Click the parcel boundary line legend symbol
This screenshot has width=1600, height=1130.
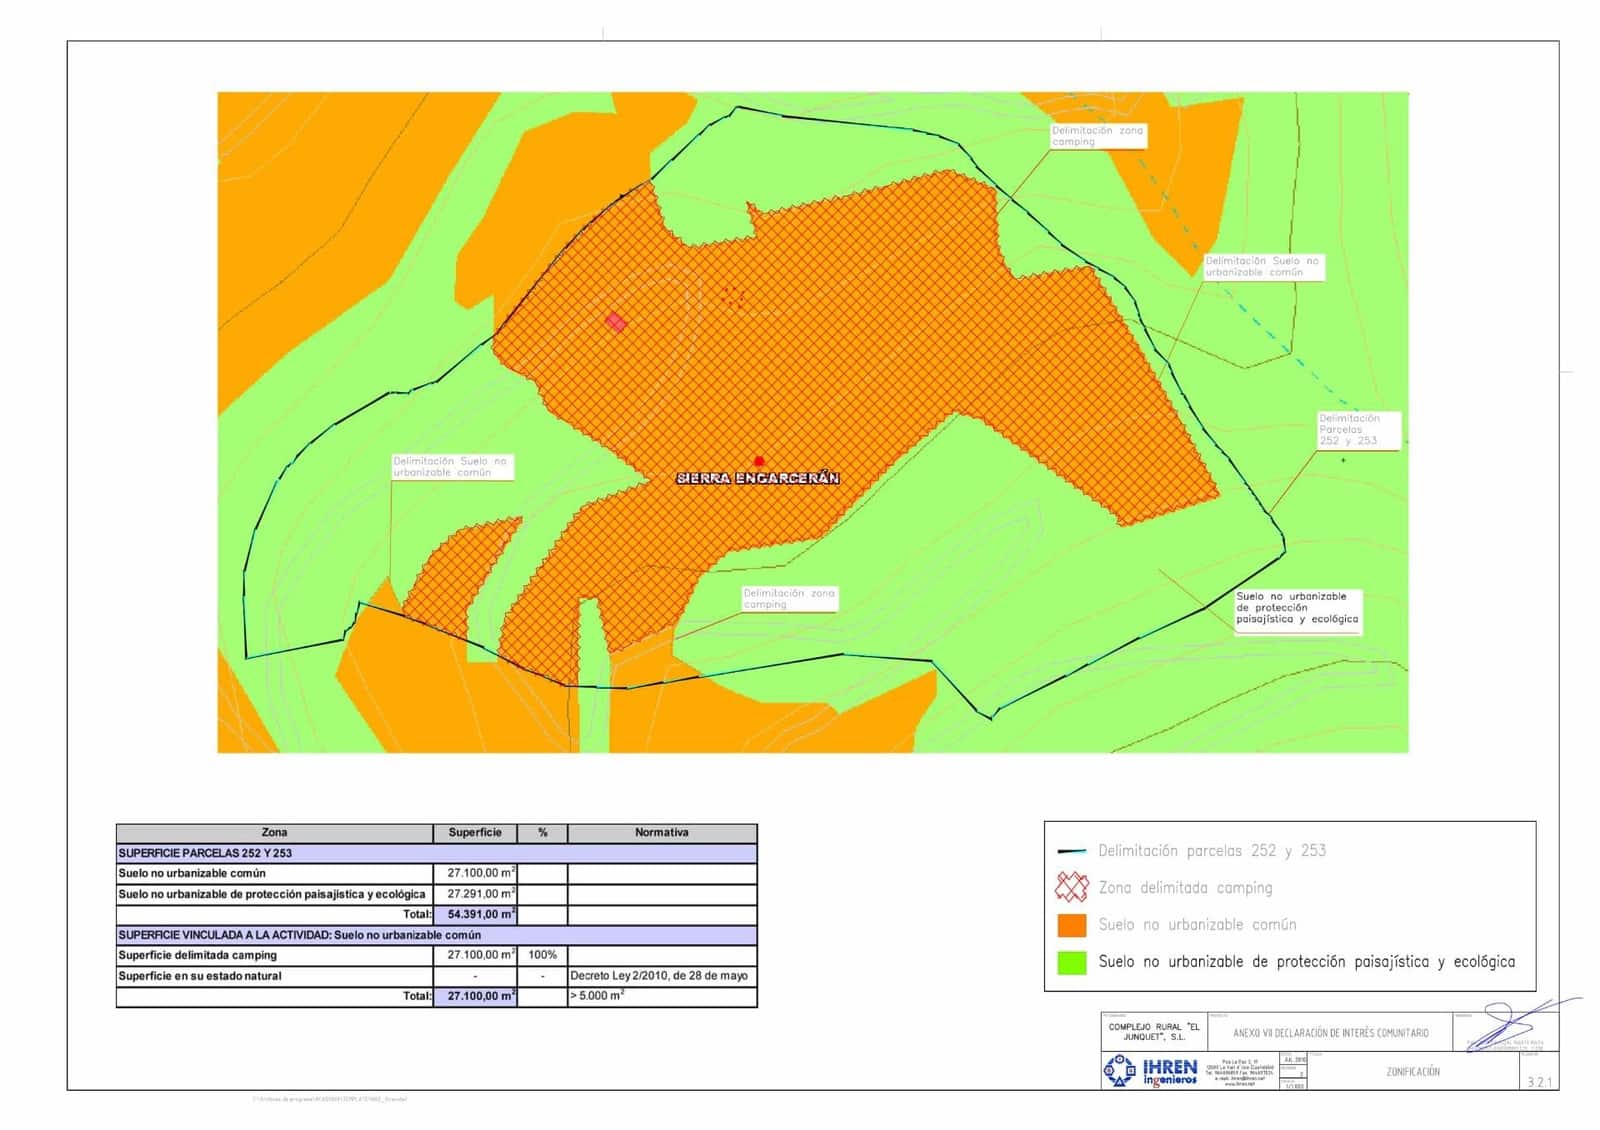click(1071, 851)
